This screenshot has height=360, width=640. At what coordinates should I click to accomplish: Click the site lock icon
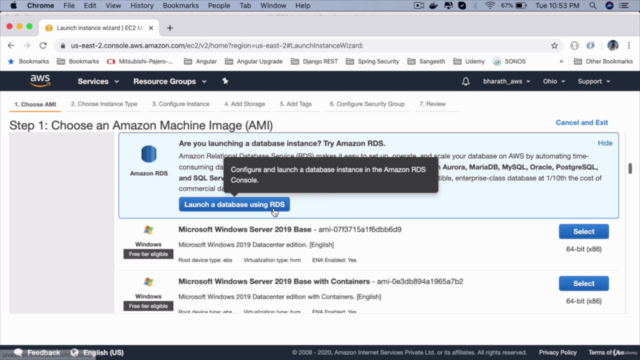point(63,46)
